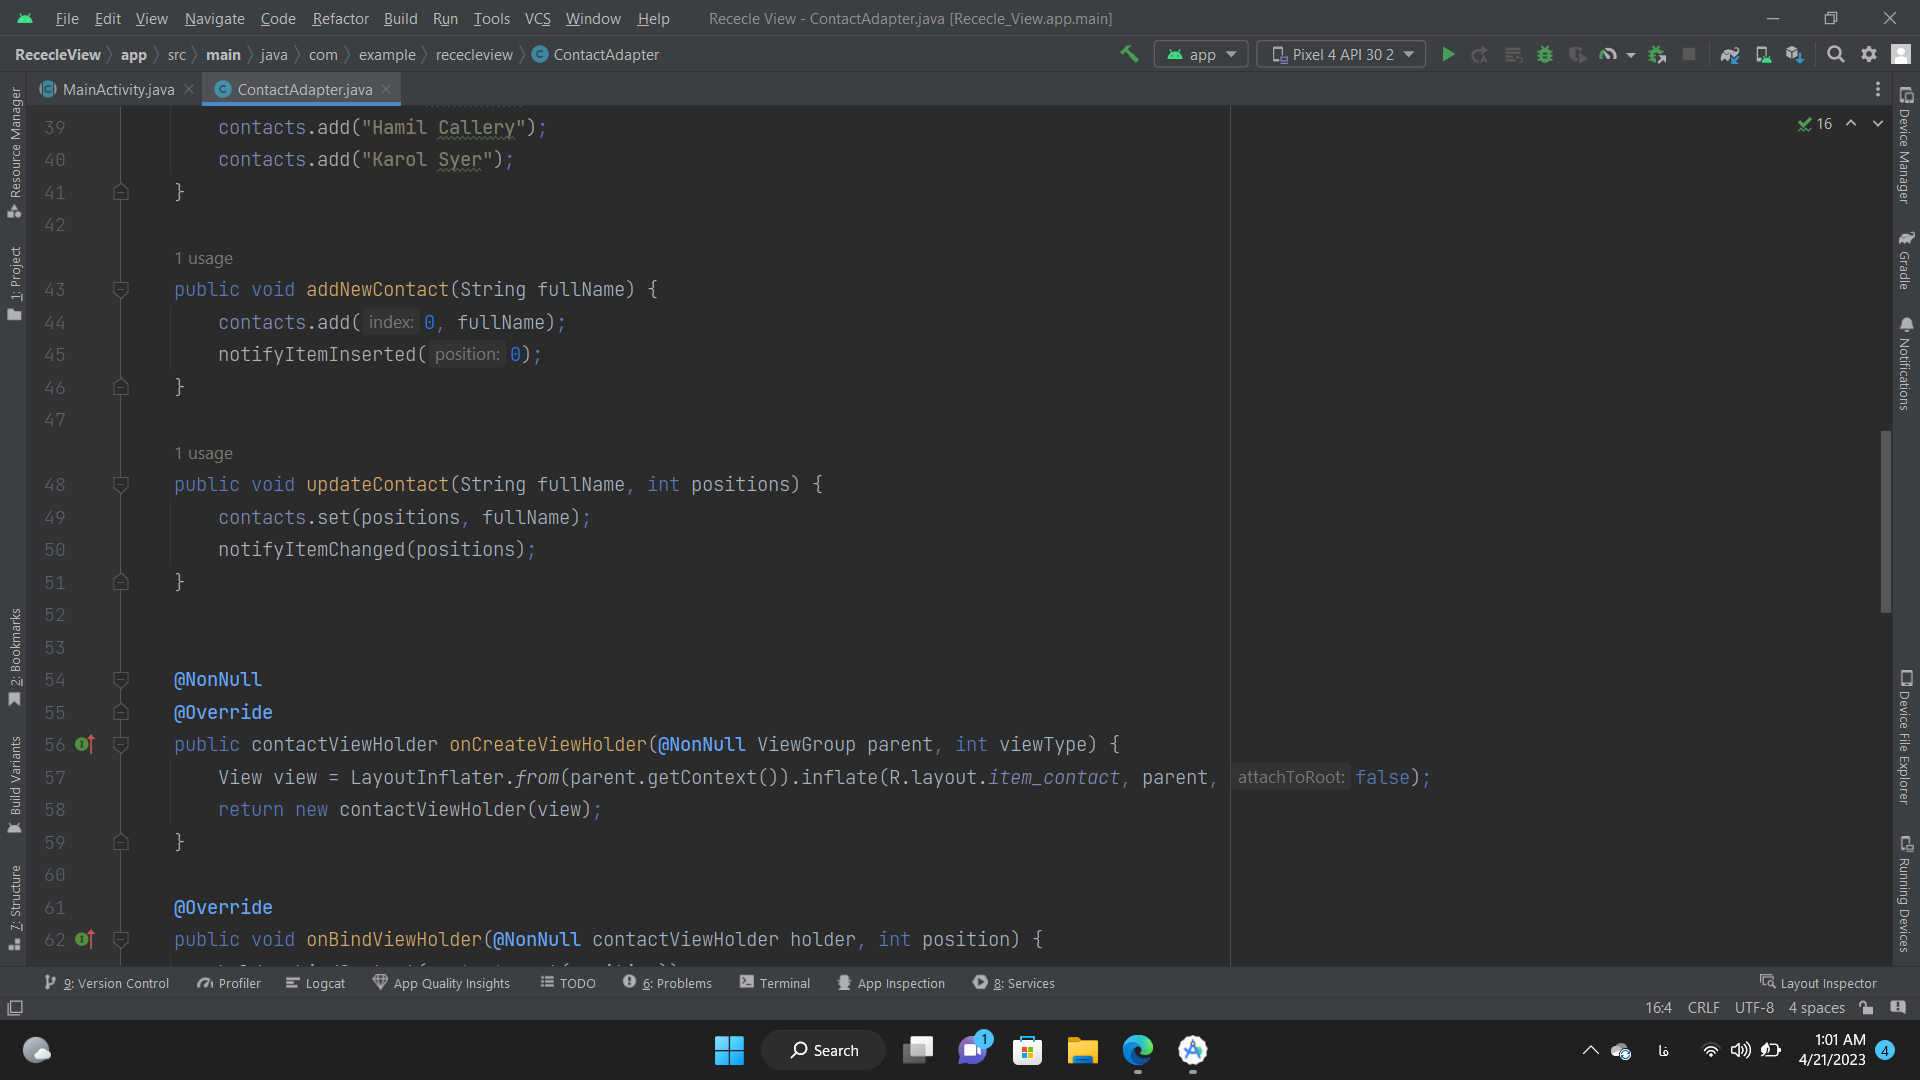Click Apply Changes and Restart Activity icon
Image resolution: width=1920 pixels, height=1080 pixels.
[1480, 54]
